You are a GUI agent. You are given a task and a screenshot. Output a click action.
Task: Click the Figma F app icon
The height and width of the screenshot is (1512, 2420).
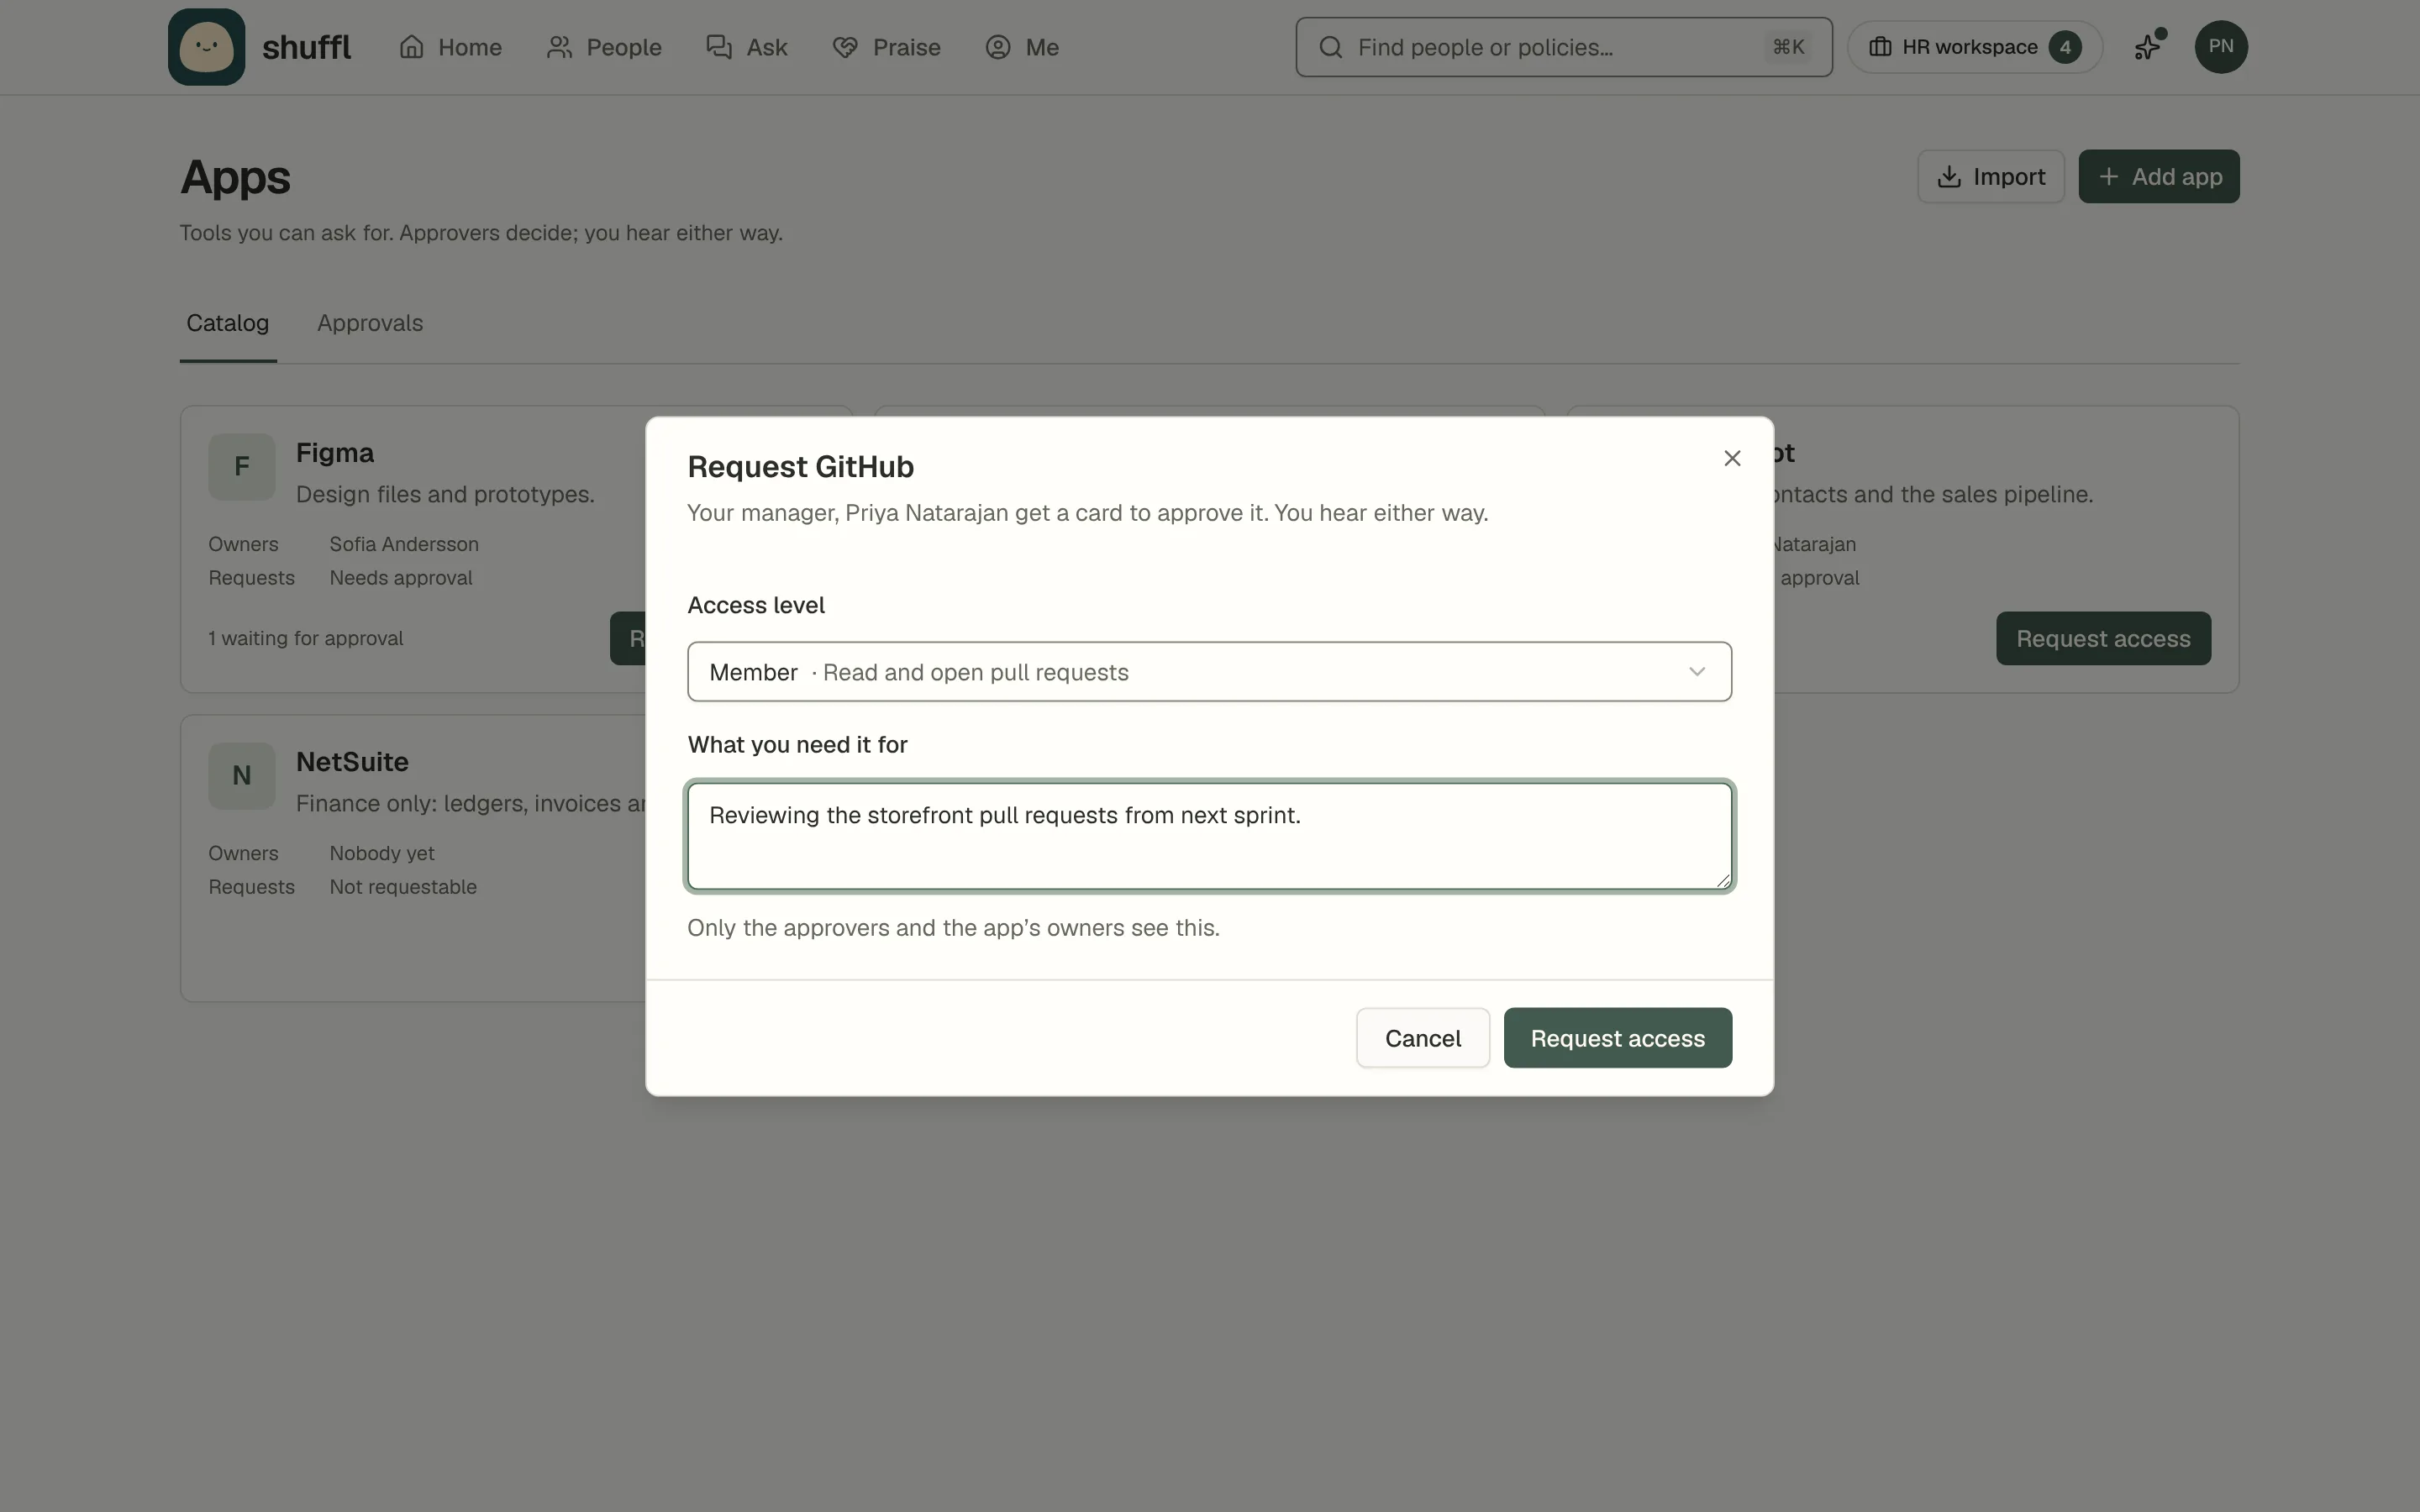tap(241, 467)
